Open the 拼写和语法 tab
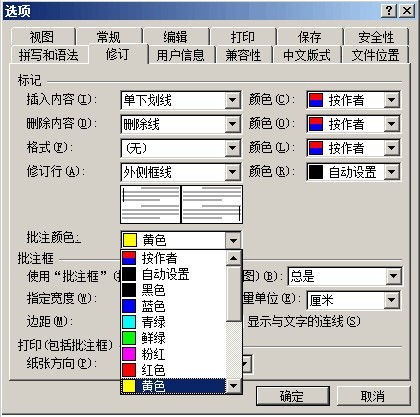 [49, 55]
